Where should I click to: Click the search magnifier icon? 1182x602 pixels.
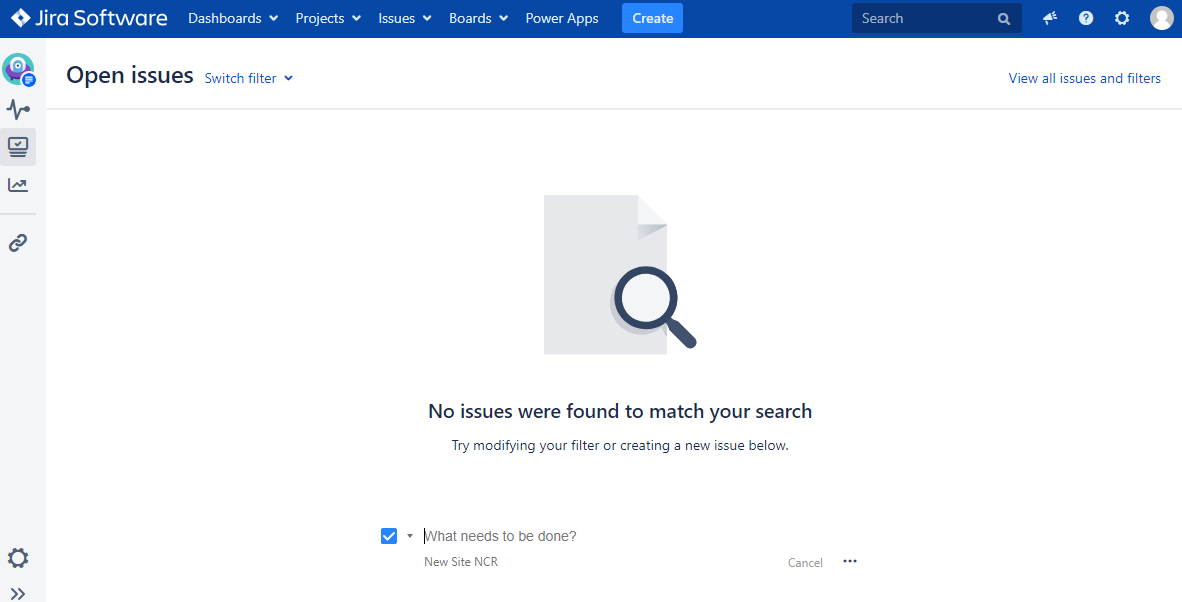pos(1003,19)
